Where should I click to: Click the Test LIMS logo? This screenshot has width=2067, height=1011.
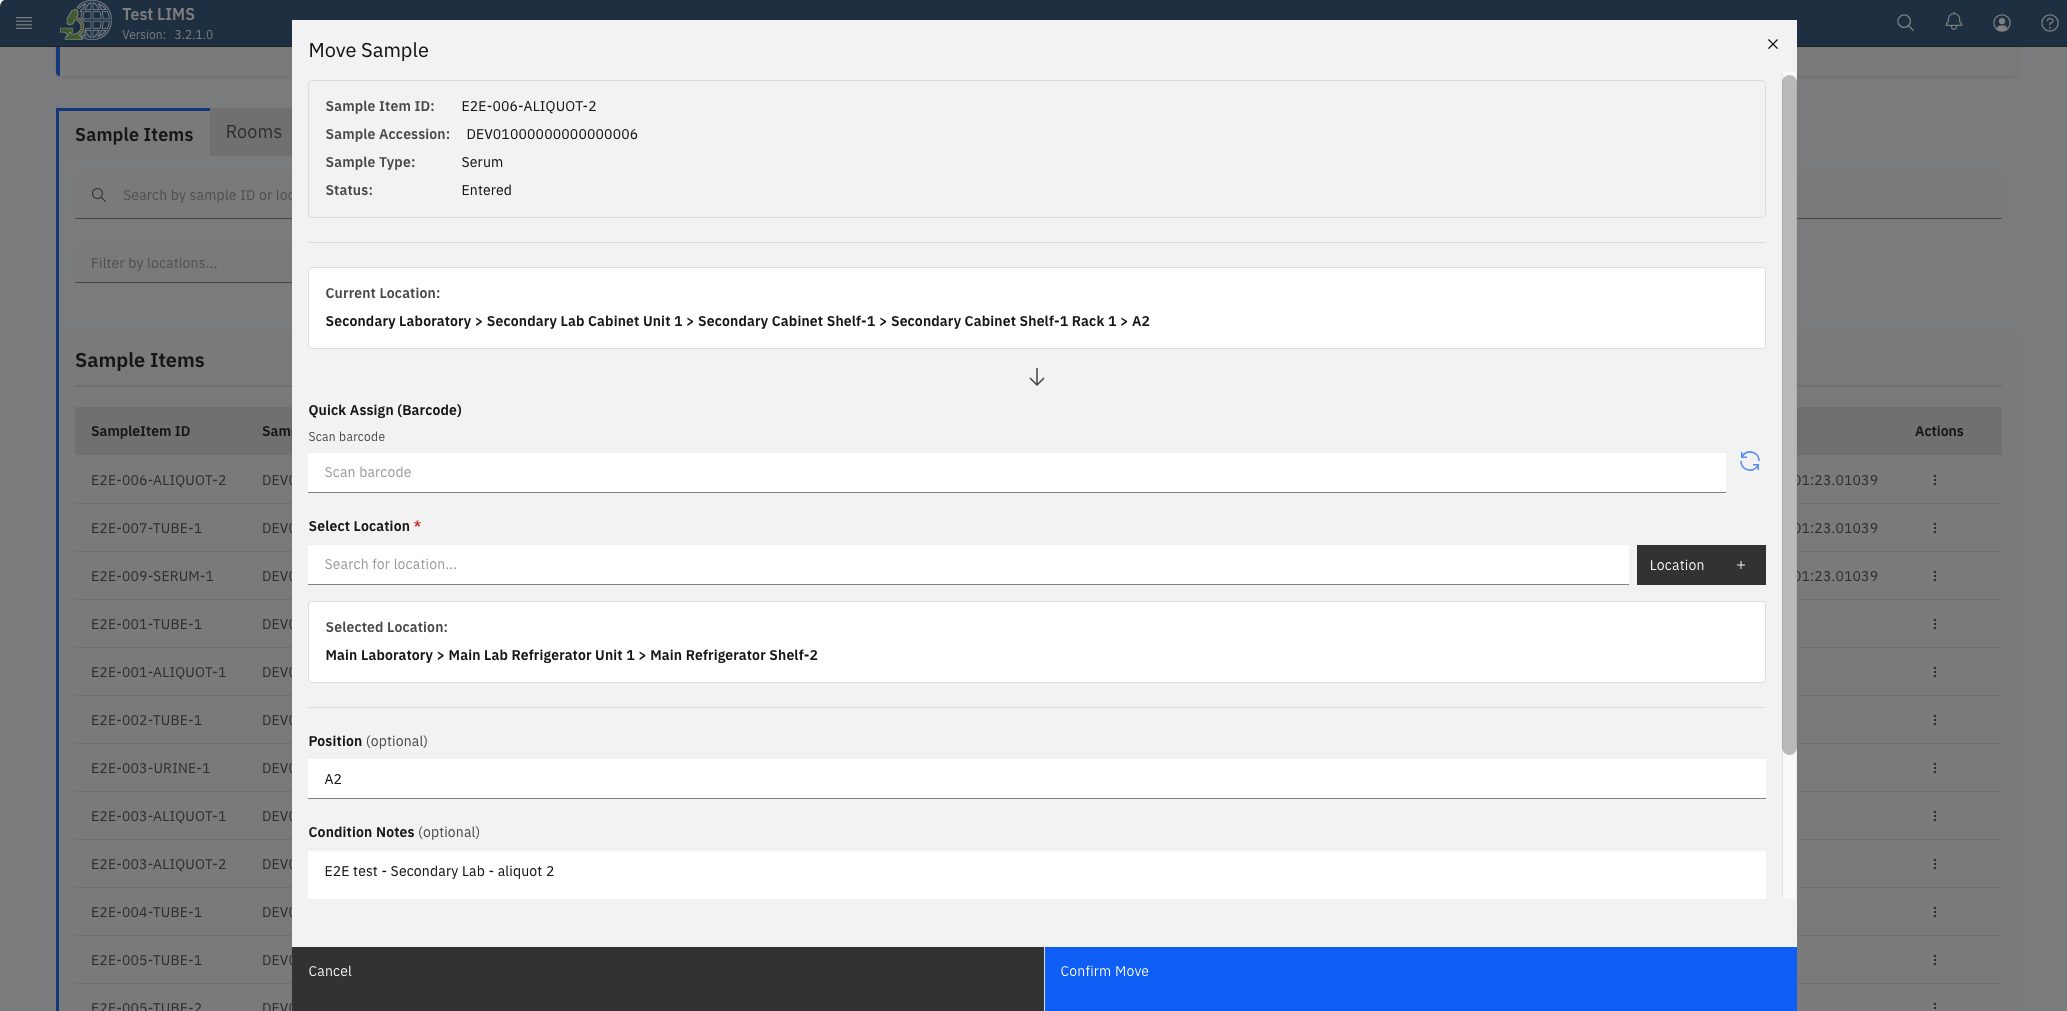(x=86, y=22)
